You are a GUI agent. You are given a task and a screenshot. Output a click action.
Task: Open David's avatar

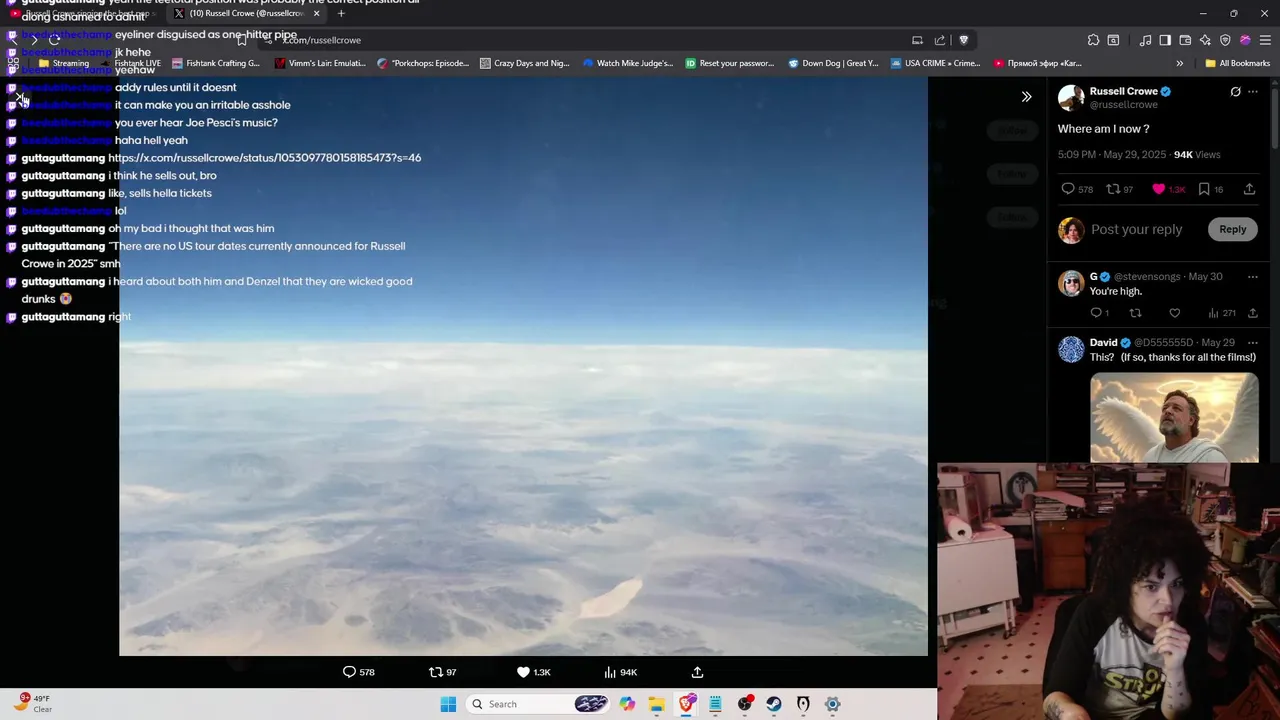[1071, 349]
